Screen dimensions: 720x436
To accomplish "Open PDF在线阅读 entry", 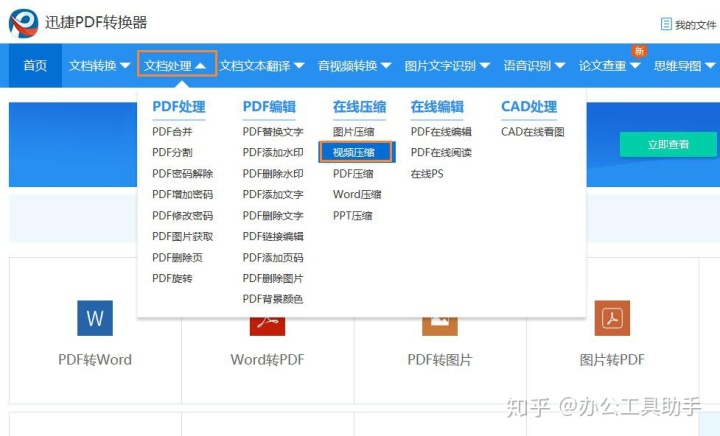I will [441, 152].
